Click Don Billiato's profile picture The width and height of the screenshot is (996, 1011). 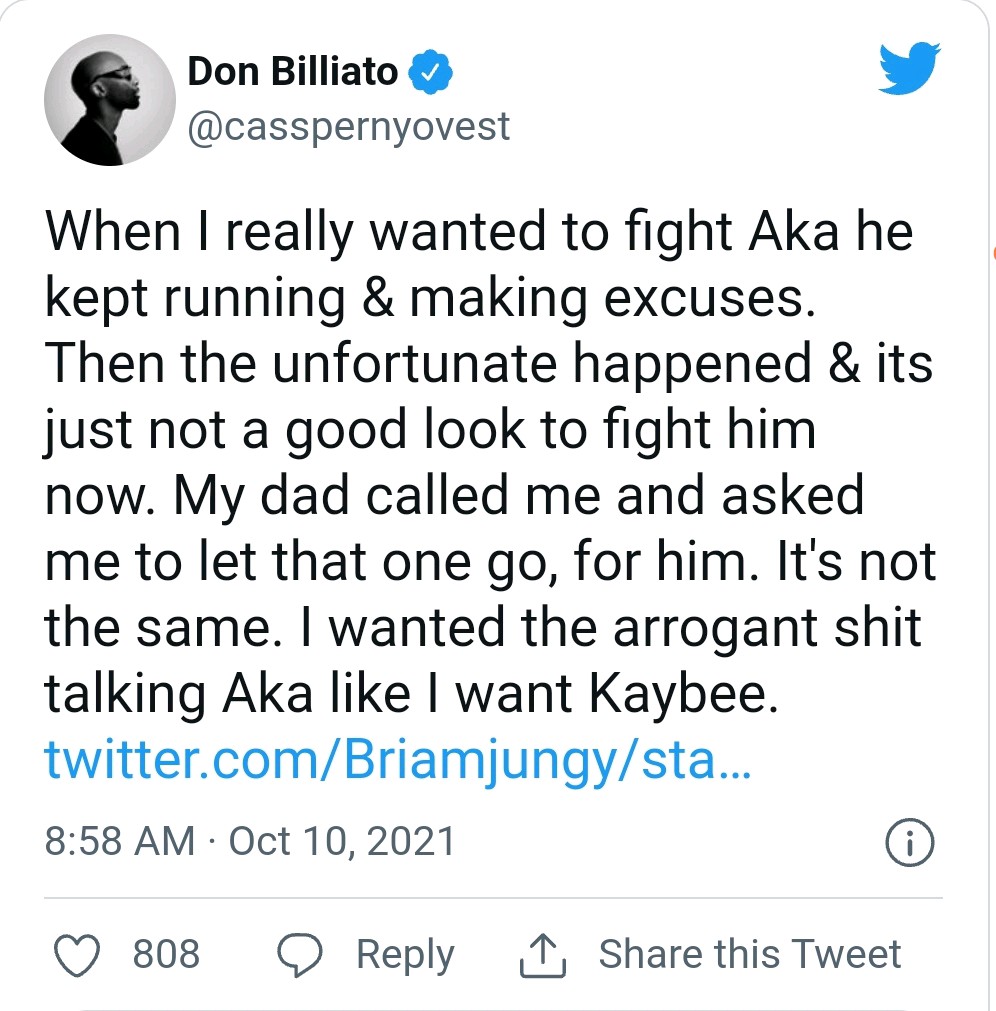pyautogui.click(x=110, y=100)
